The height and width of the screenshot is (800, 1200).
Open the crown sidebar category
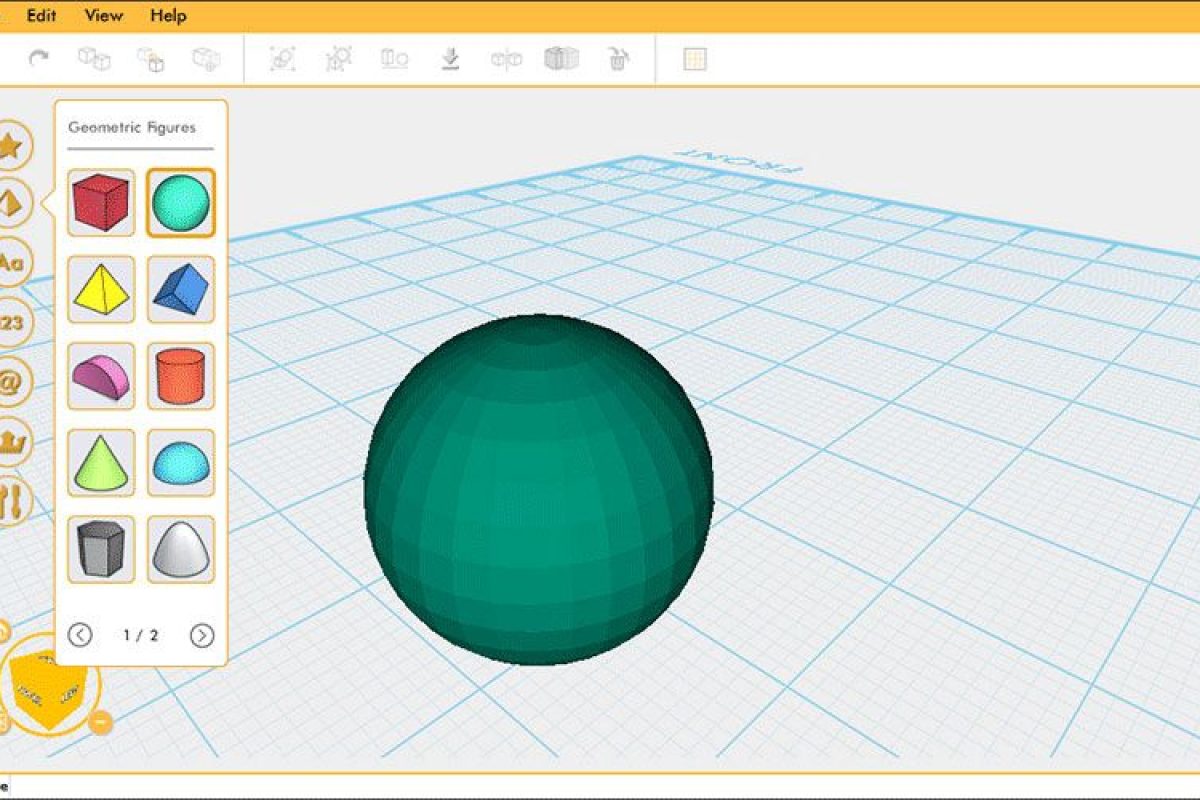pyautogui.click(x=11, y=440)
